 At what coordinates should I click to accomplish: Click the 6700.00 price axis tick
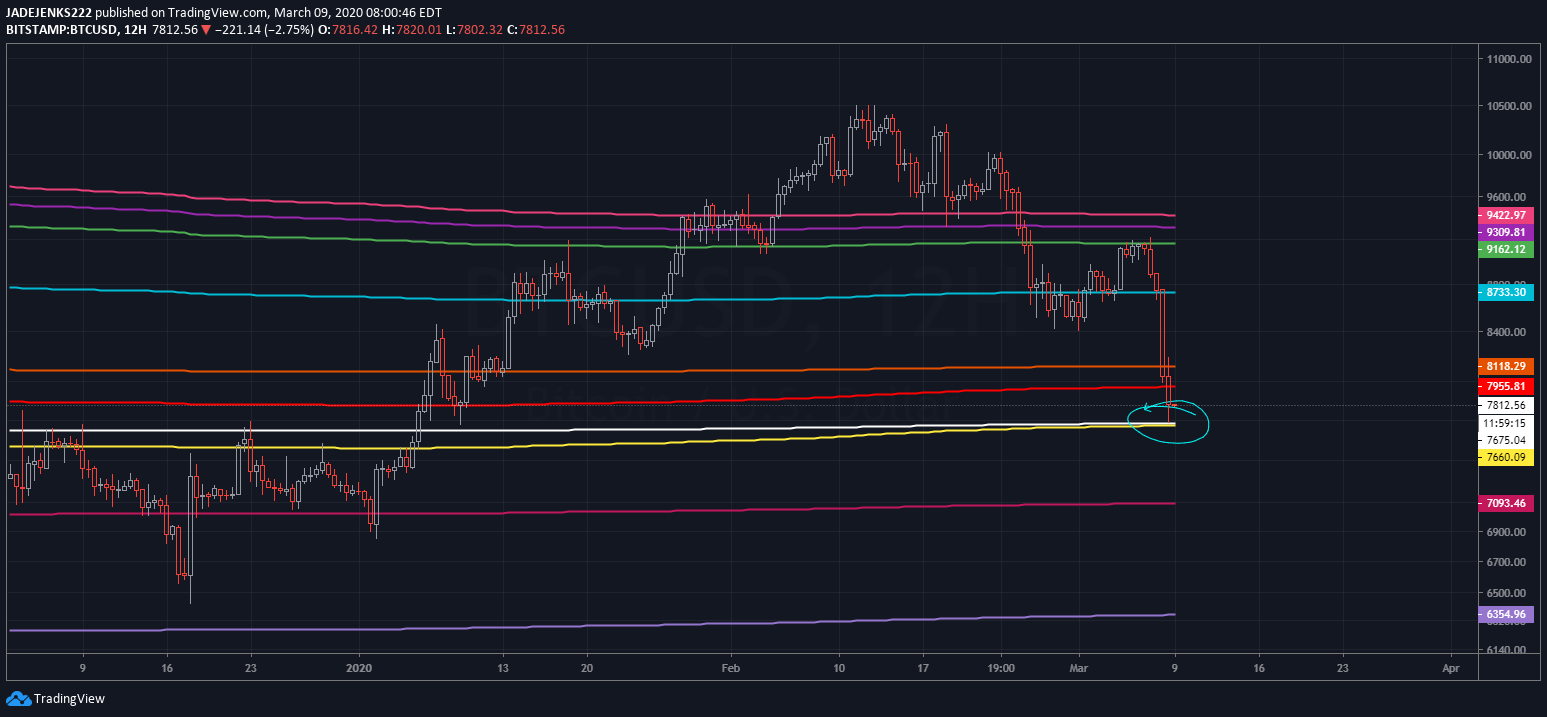pos(1508,563)
